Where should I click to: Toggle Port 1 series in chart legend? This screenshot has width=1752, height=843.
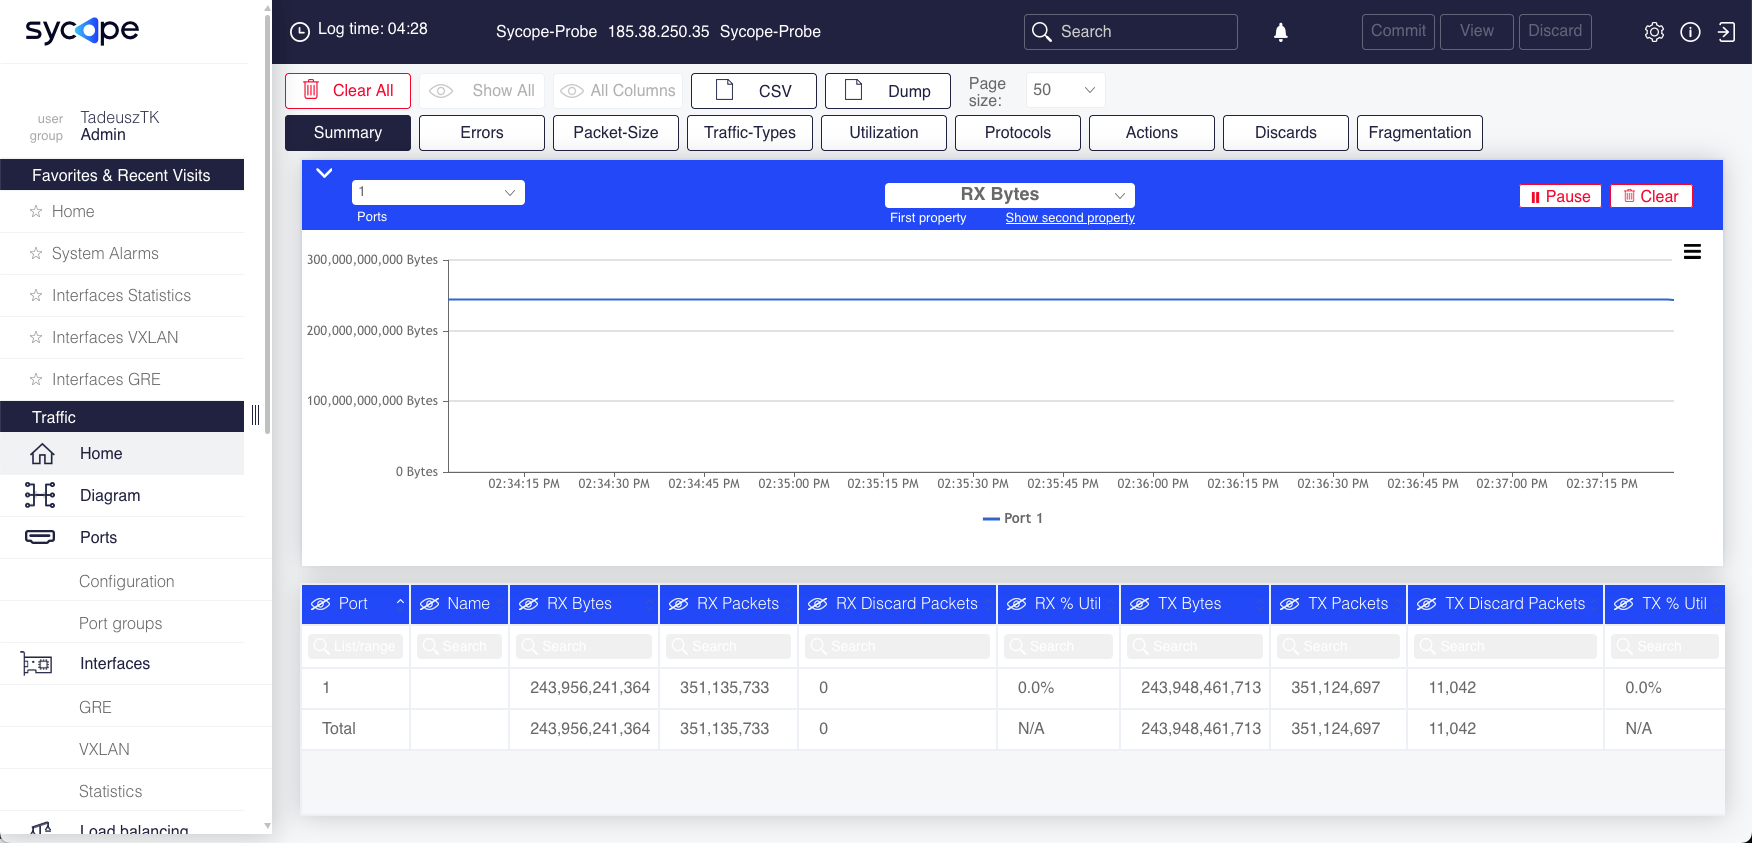click(x=1013, y=518)
